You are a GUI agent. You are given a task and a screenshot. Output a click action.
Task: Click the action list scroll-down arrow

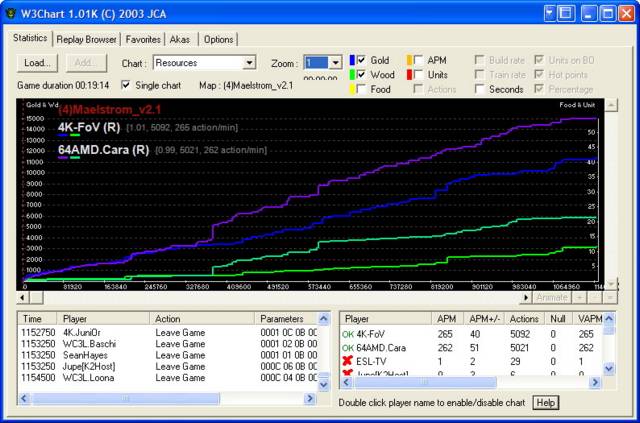tap(324, 384)
